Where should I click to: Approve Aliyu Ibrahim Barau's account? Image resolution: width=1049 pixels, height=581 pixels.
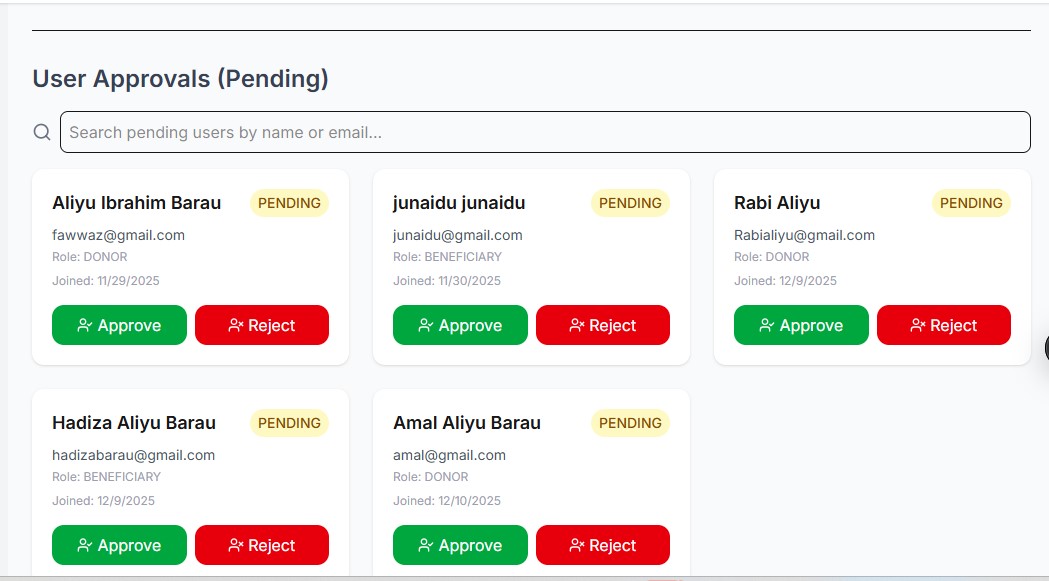(x=119, y=325)
